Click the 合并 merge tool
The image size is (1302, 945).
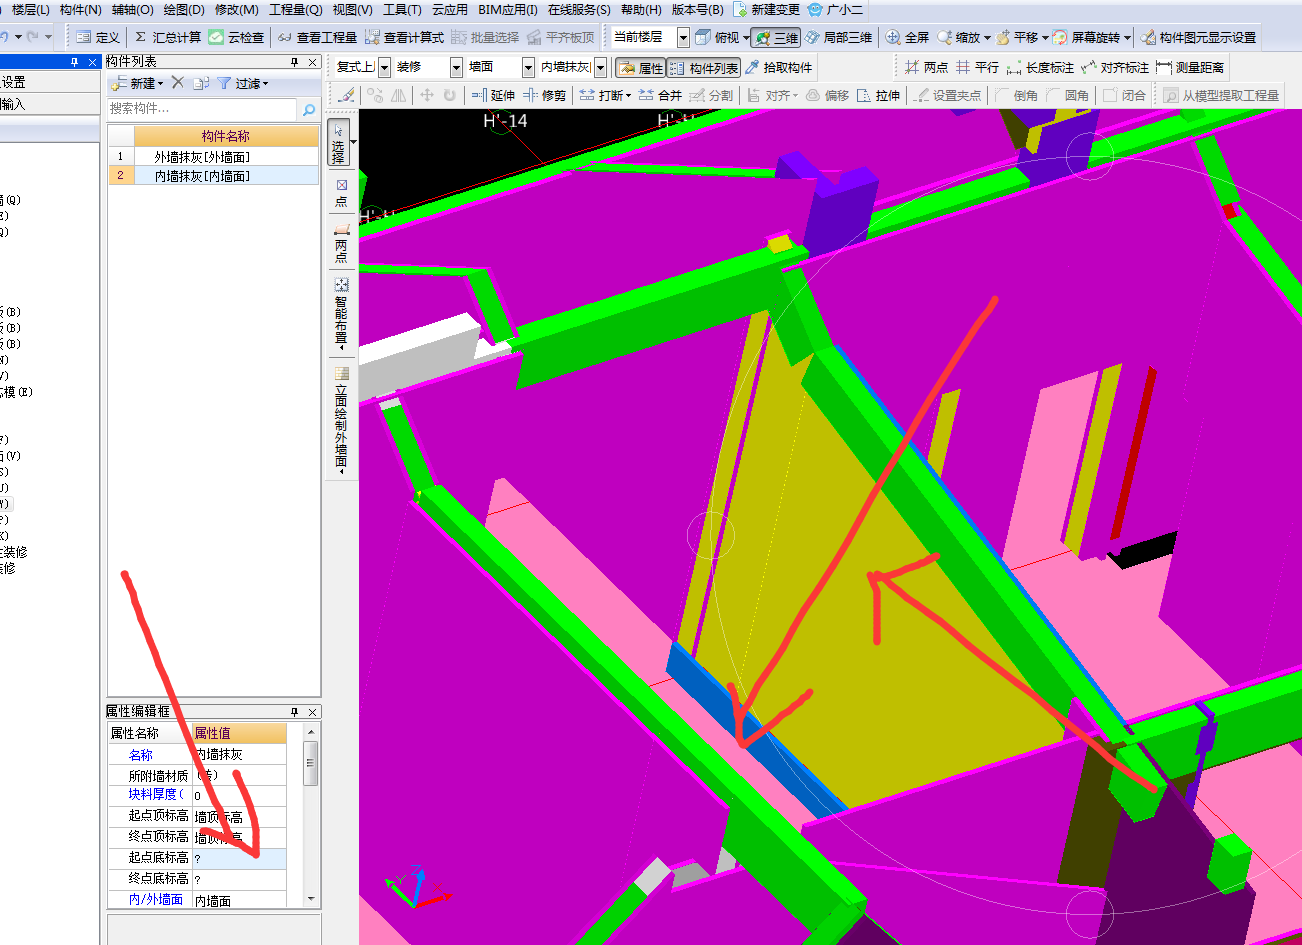point(660,95)
